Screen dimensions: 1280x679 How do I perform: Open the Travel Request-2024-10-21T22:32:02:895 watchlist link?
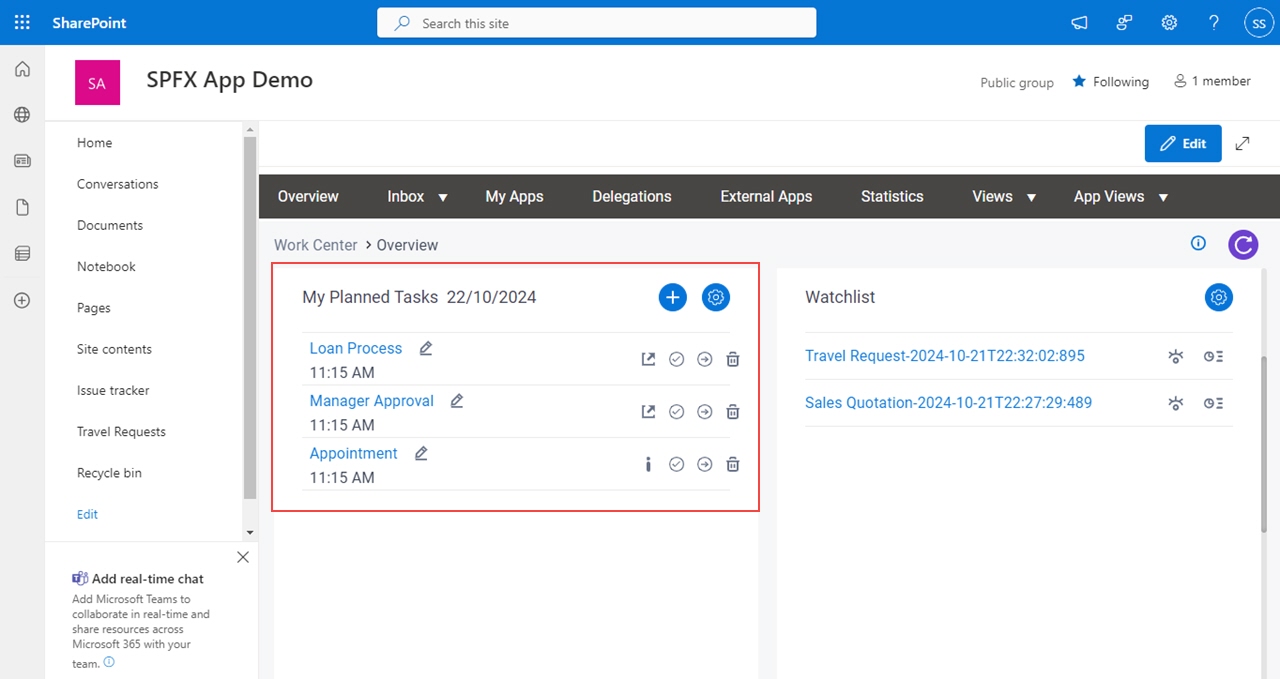tap(945, 355)
